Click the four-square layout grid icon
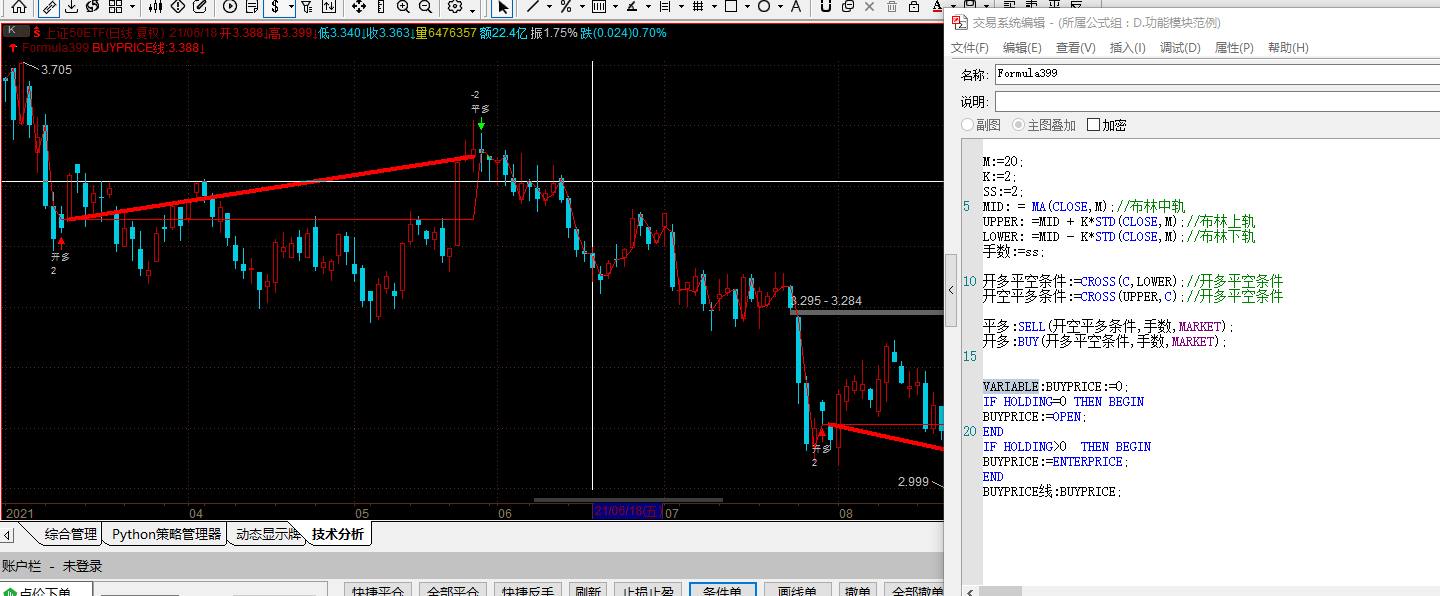 115,7
